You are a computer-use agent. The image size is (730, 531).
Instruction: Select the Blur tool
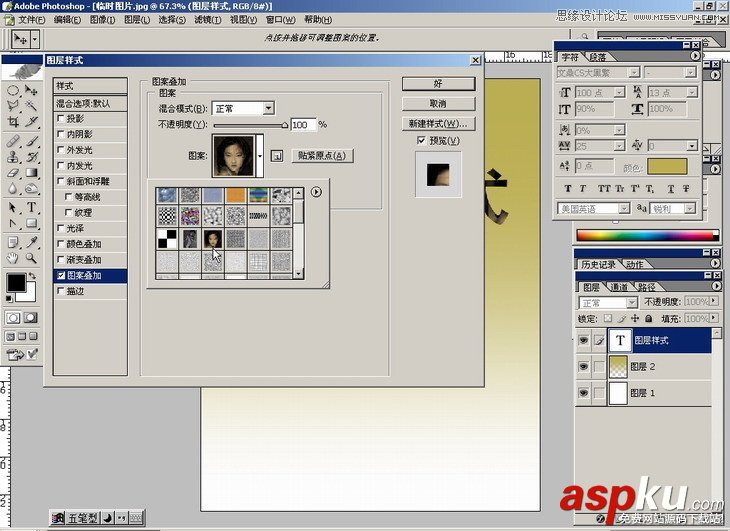click(13, 188)
